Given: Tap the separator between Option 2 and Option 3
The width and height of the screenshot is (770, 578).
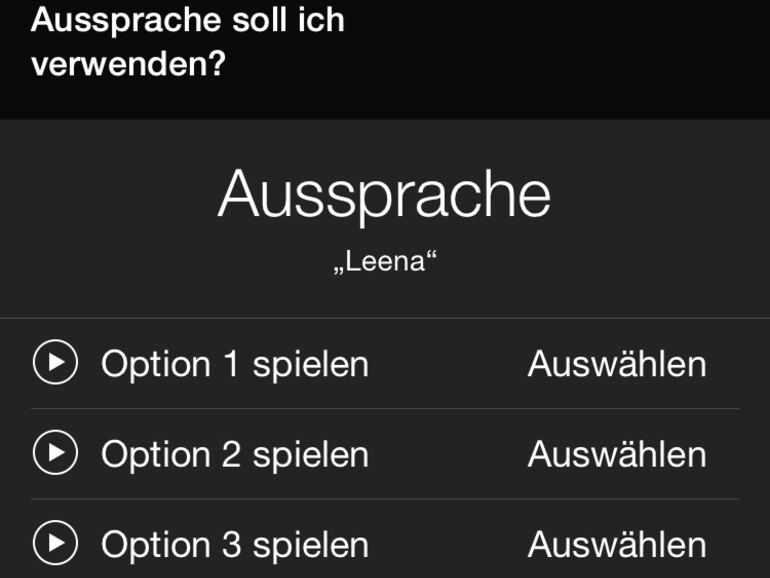Looking at the screenshot, I should point(385,499).
